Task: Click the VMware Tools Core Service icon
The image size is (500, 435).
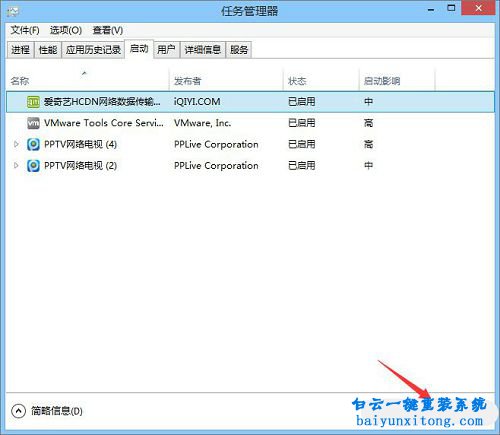Action: (33, 123)
